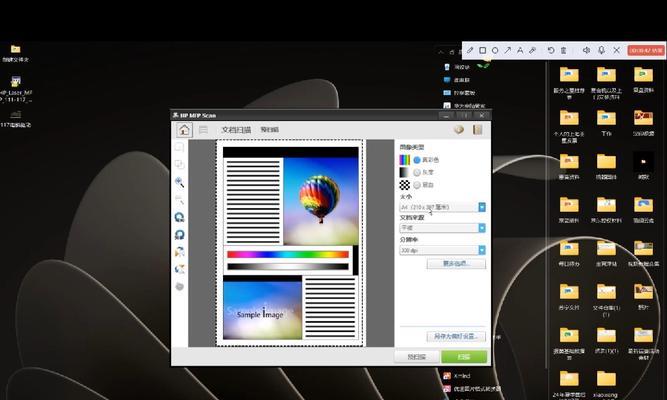This screenshot has width=667, height=400.
Task: Open the HP_Laser_MF desktop file
Action: (x=16, y=89)
